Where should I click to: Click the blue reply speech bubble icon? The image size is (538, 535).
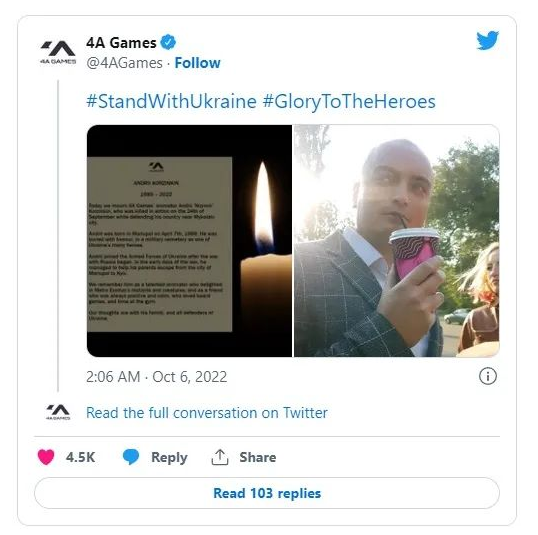tap(131, 457)
